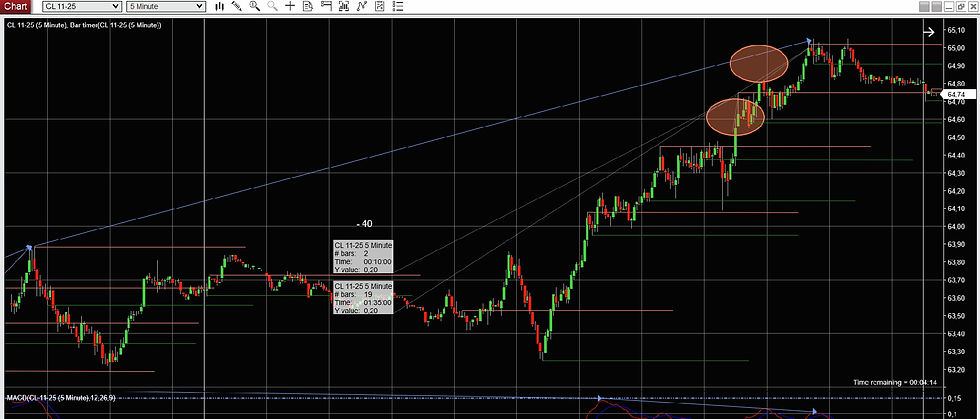The width and height of the screenshot is (980, 419).
Task: Click the 65,00 price axis label
Action: [957, 48]
